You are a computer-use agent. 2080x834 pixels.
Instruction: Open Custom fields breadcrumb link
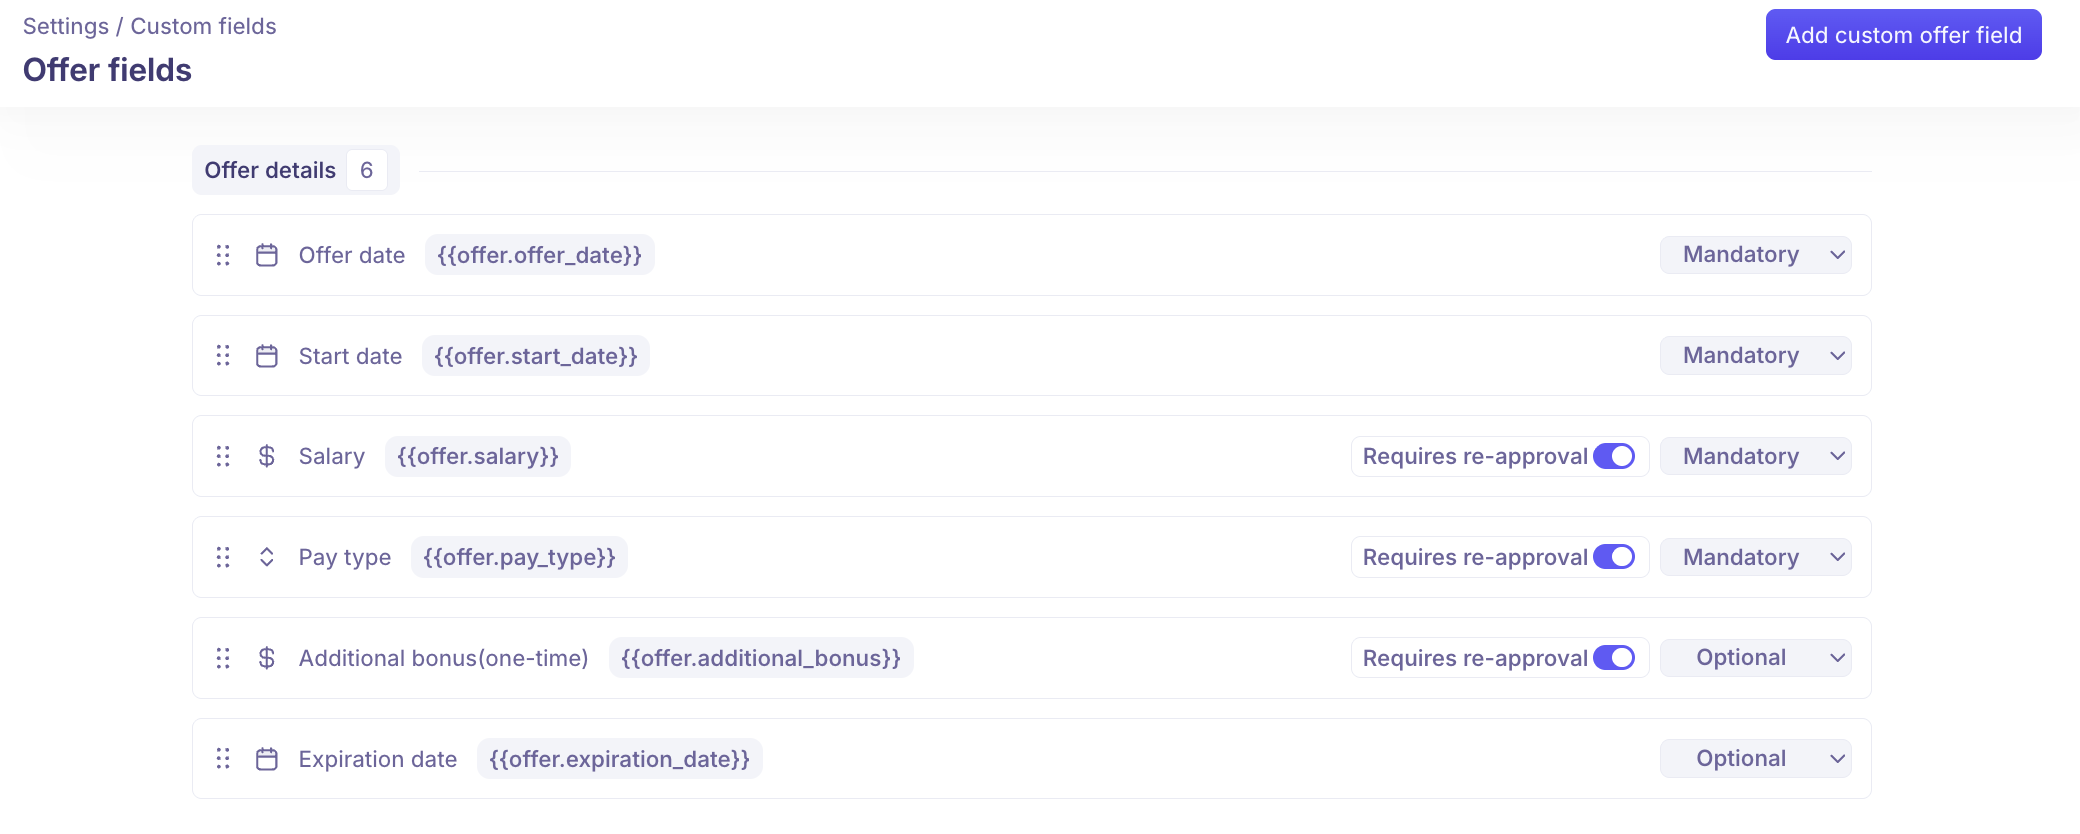(204, 26)
